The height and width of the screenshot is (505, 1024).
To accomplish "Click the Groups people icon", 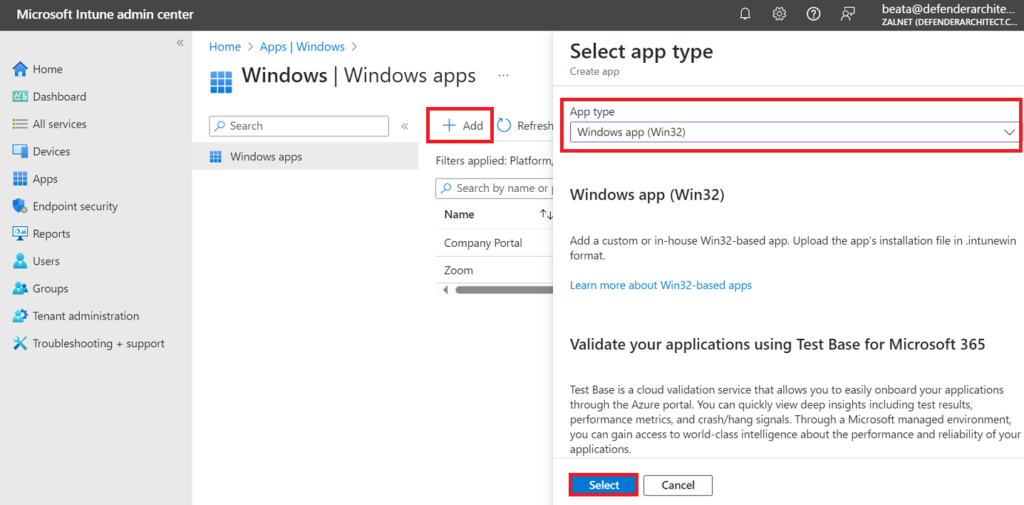I will [20, 289].
